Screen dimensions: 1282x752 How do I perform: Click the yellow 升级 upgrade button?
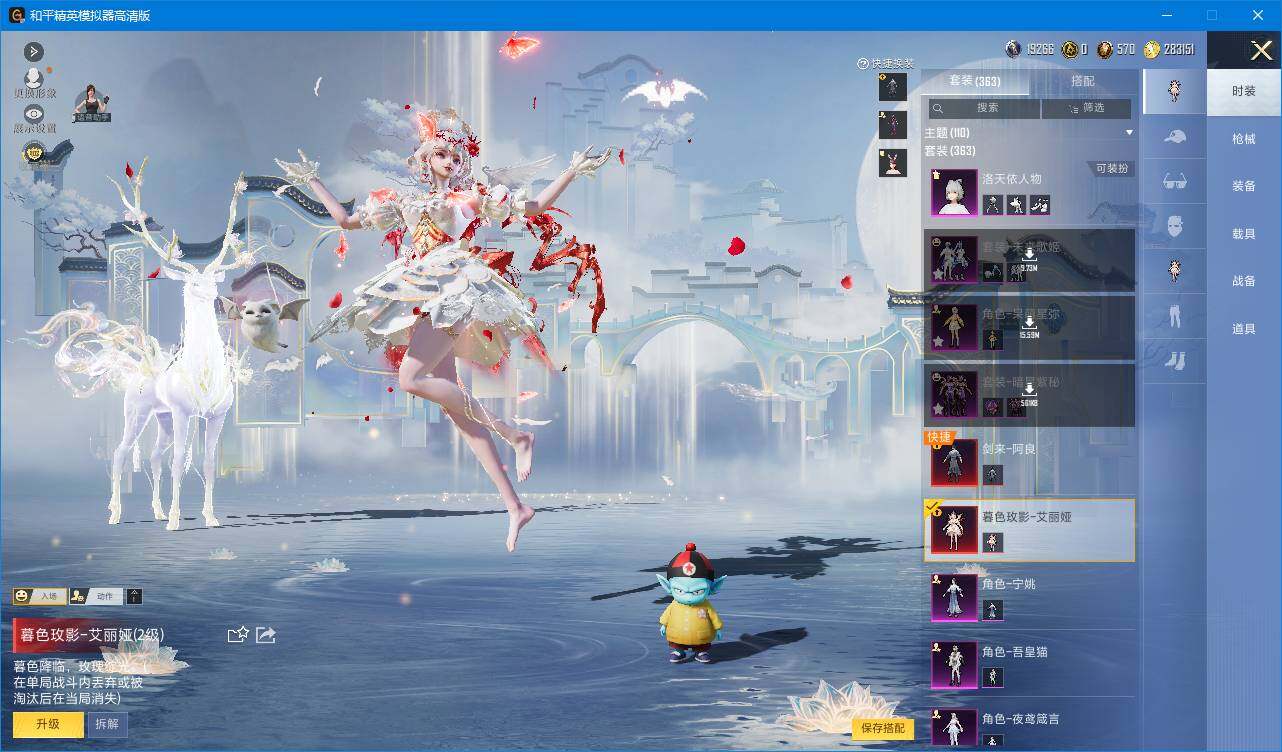tap(48, 724)
